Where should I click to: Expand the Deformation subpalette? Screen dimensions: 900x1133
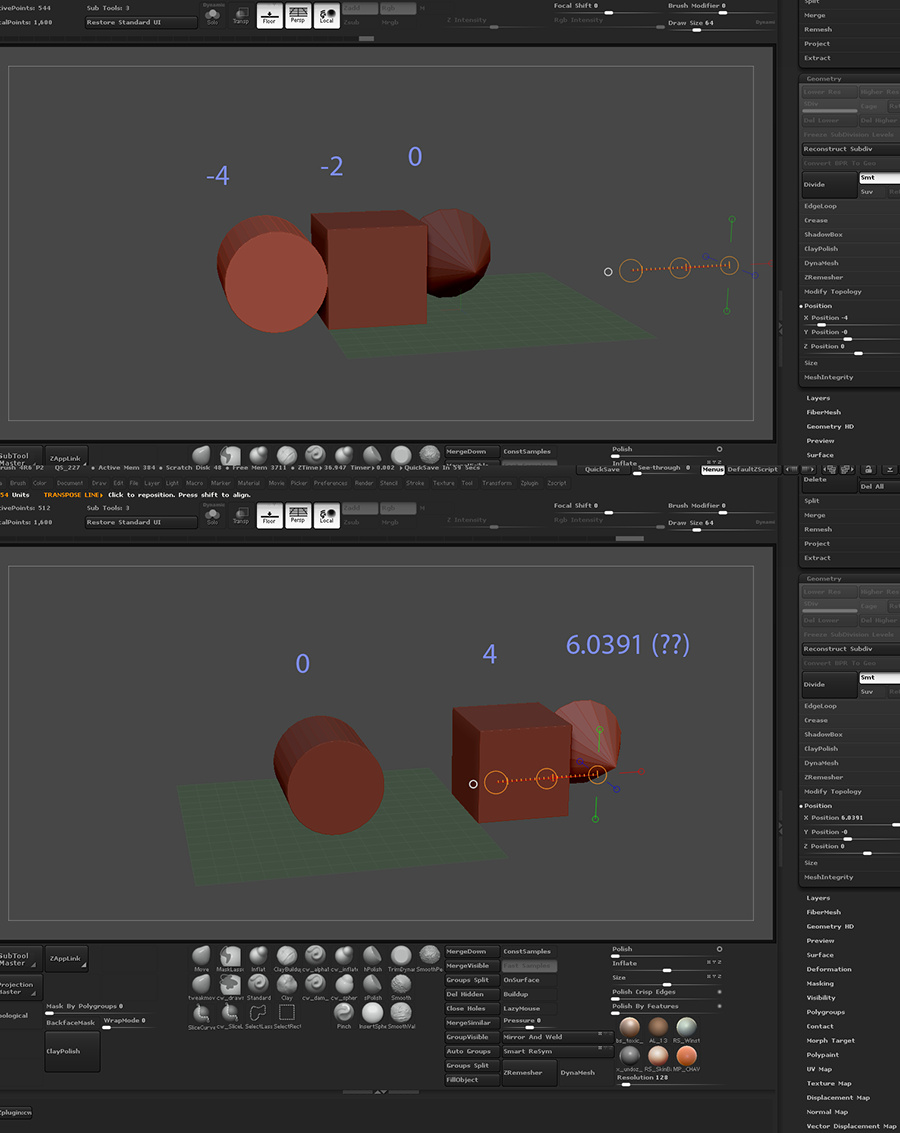click(829, 969)
